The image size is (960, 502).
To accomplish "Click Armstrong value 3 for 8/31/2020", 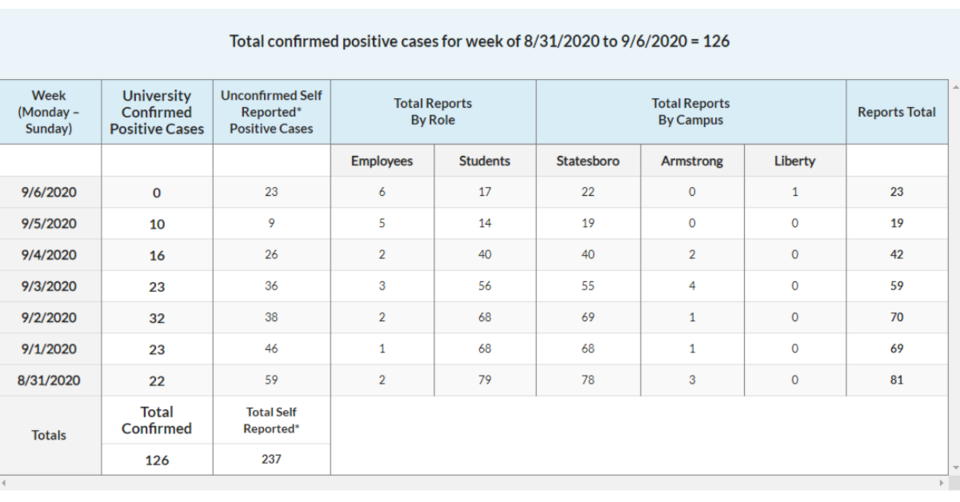I will [x=692, y=380].
